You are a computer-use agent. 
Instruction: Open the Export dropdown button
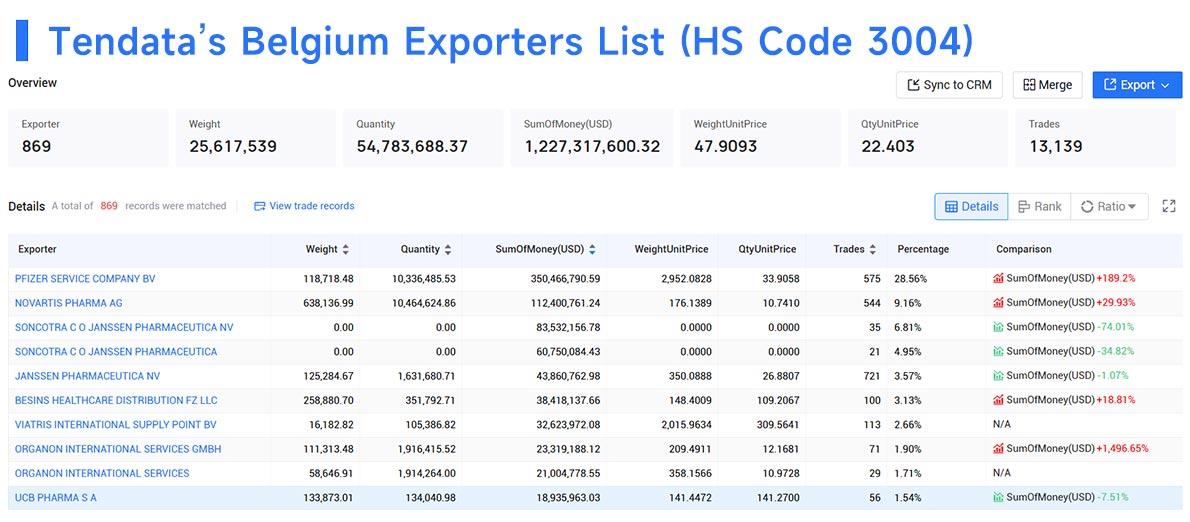[1137, 85]
